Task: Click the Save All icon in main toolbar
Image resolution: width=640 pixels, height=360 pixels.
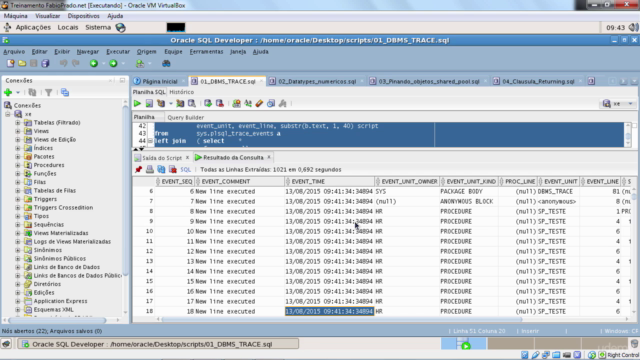Action: pos(45,63)
